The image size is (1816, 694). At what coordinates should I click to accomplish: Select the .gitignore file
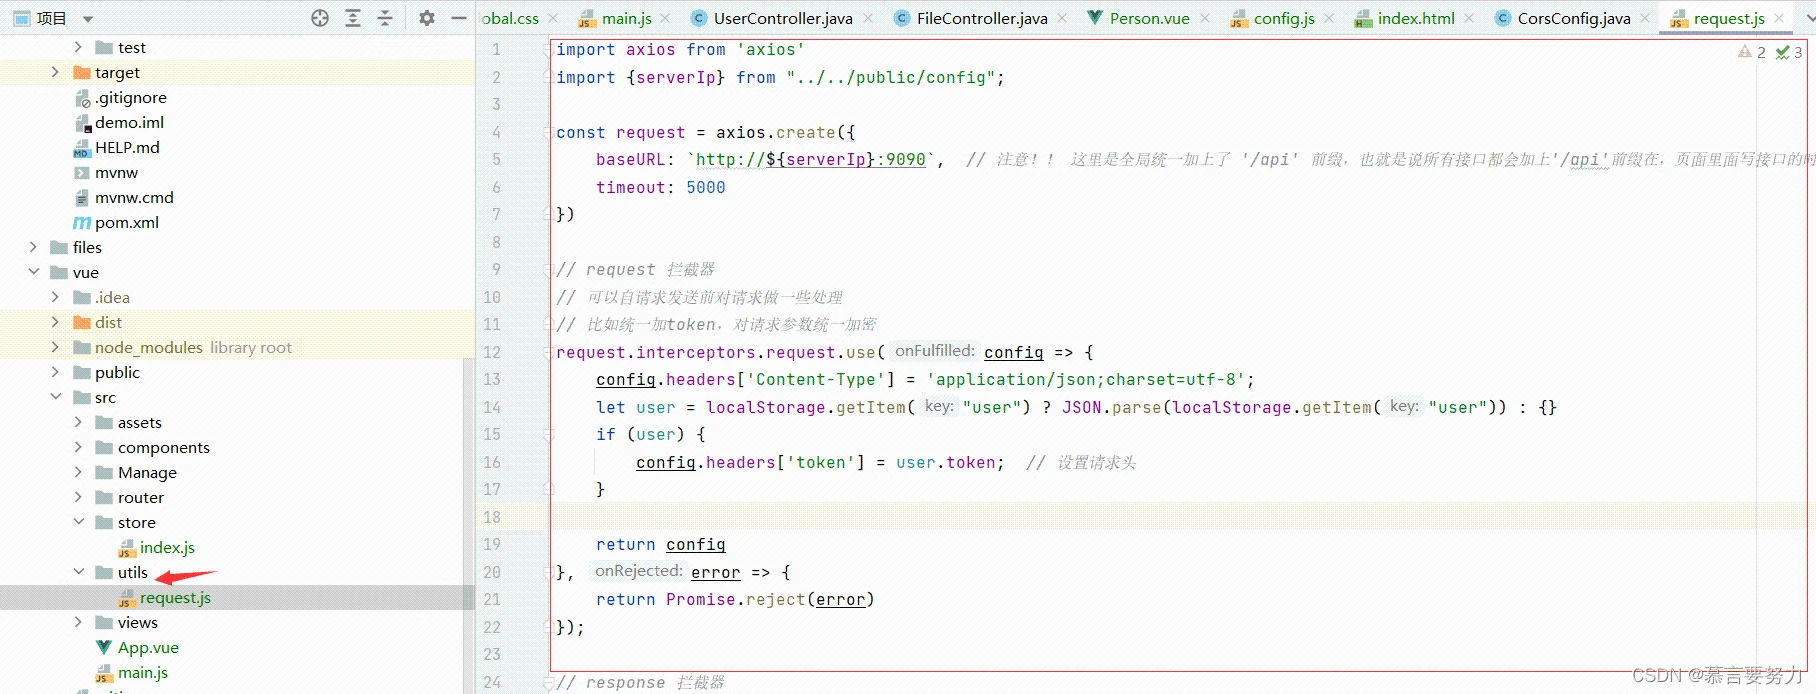131,97
